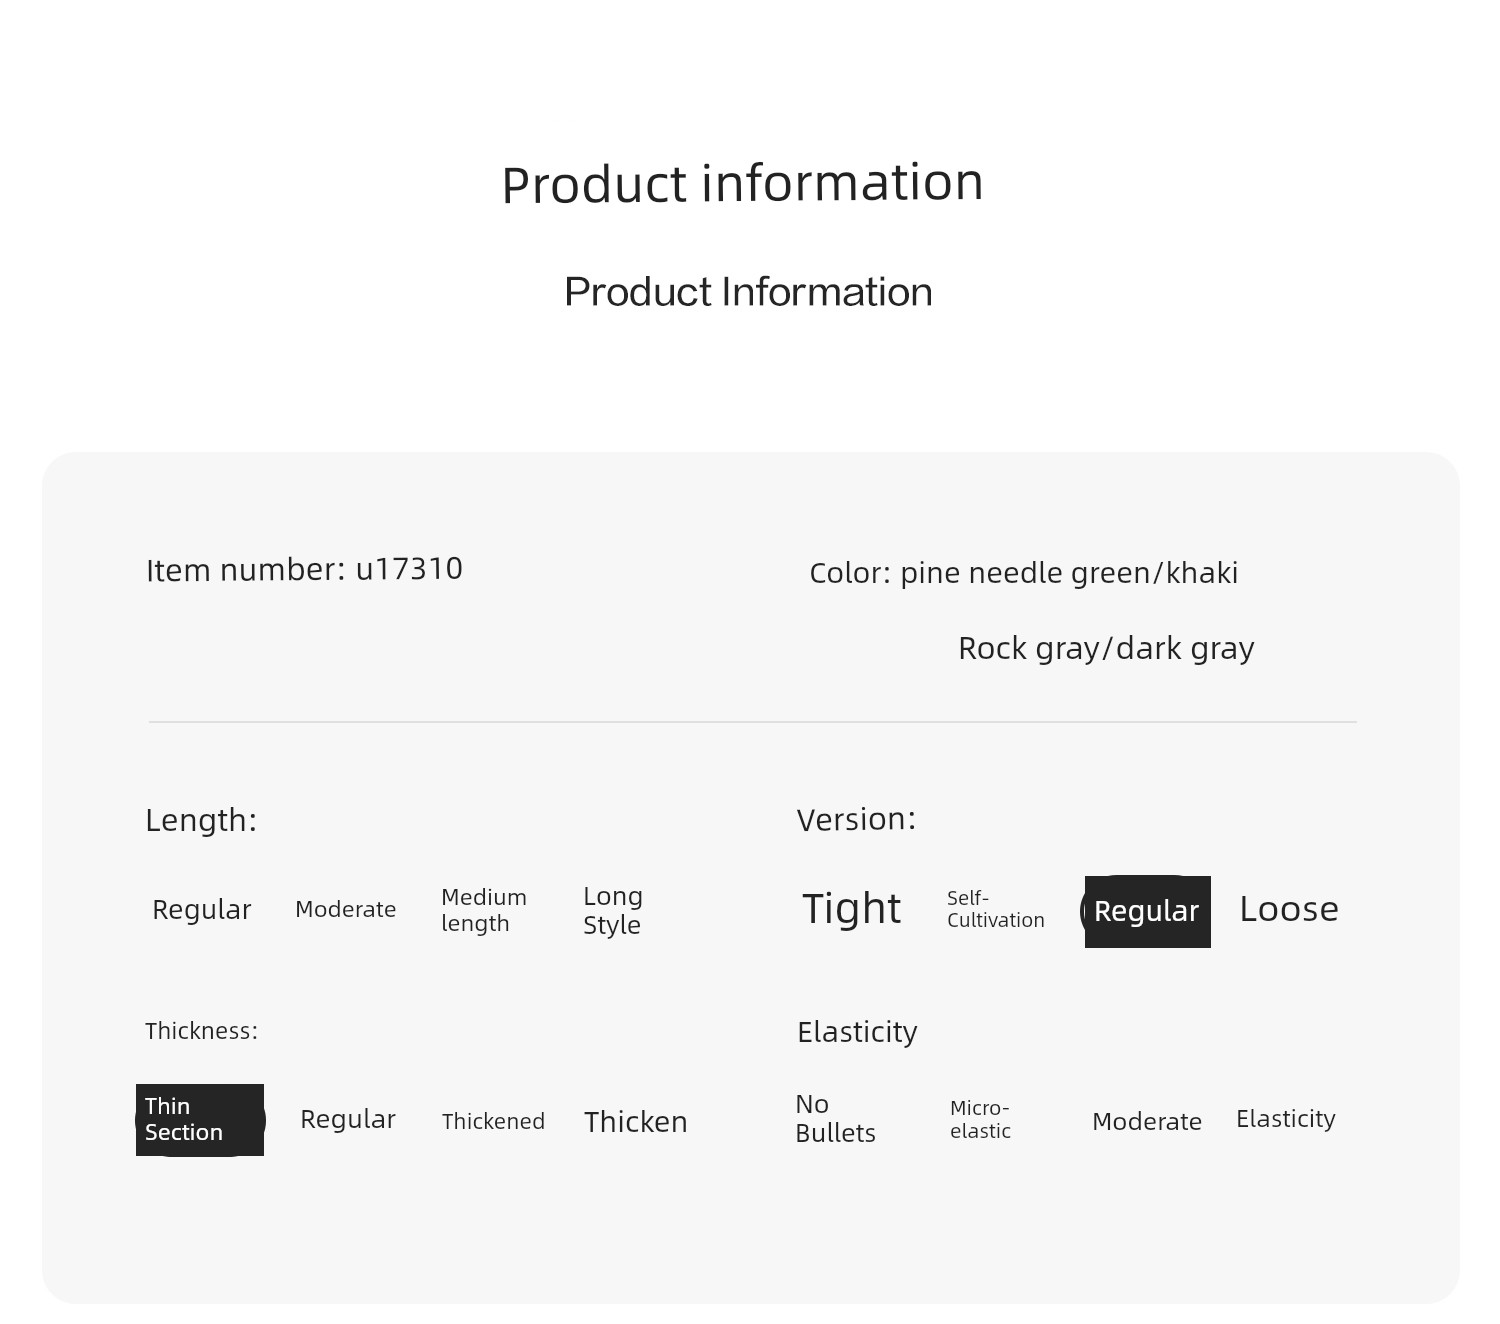
Task: Click the pine needle green/khaki color text
Action: click(1069, 573)
